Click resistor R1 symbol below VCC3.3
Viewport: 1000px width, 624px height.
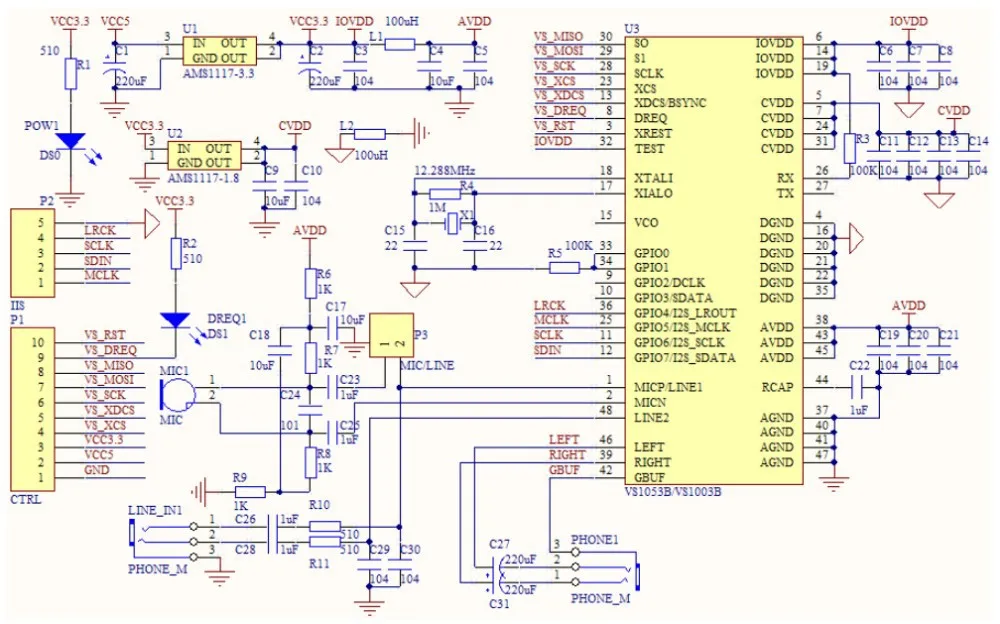coord(71,73)
